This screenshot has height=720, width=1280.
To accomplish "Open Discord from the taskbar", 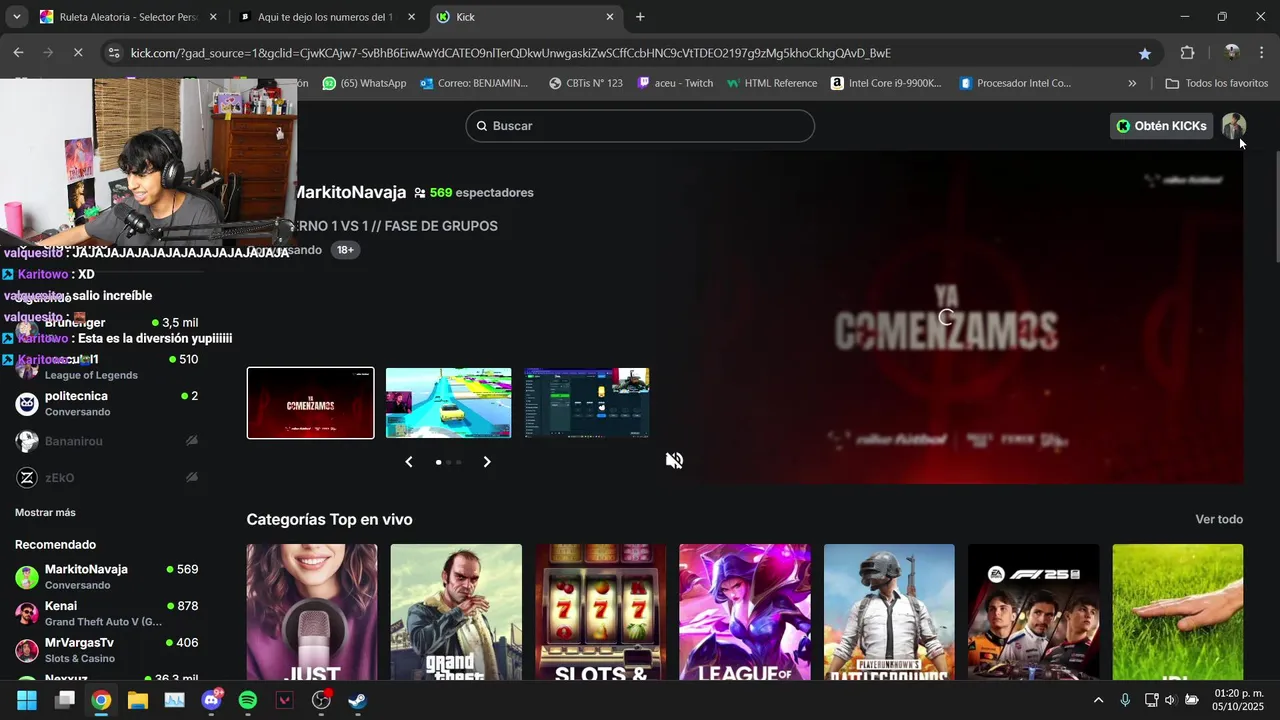I will 211,700.
